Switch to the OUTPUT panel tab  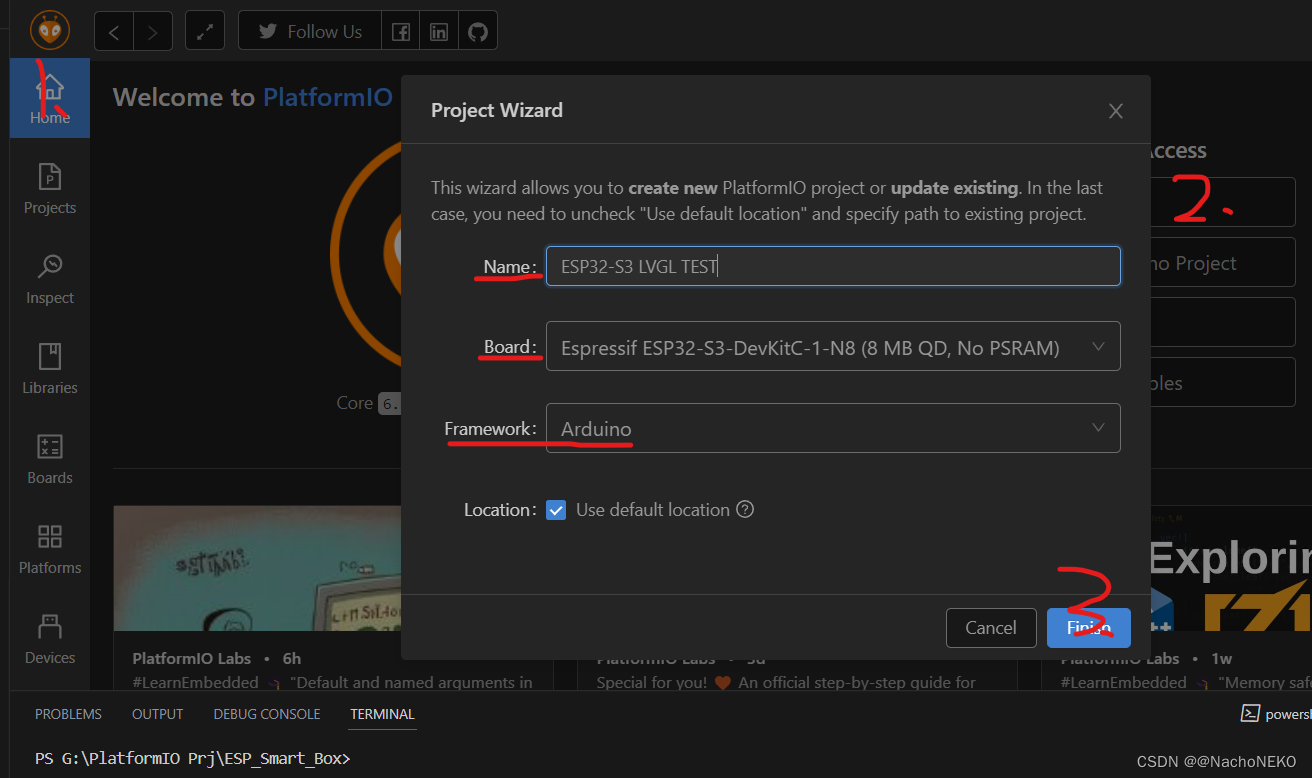coord(158,714)
